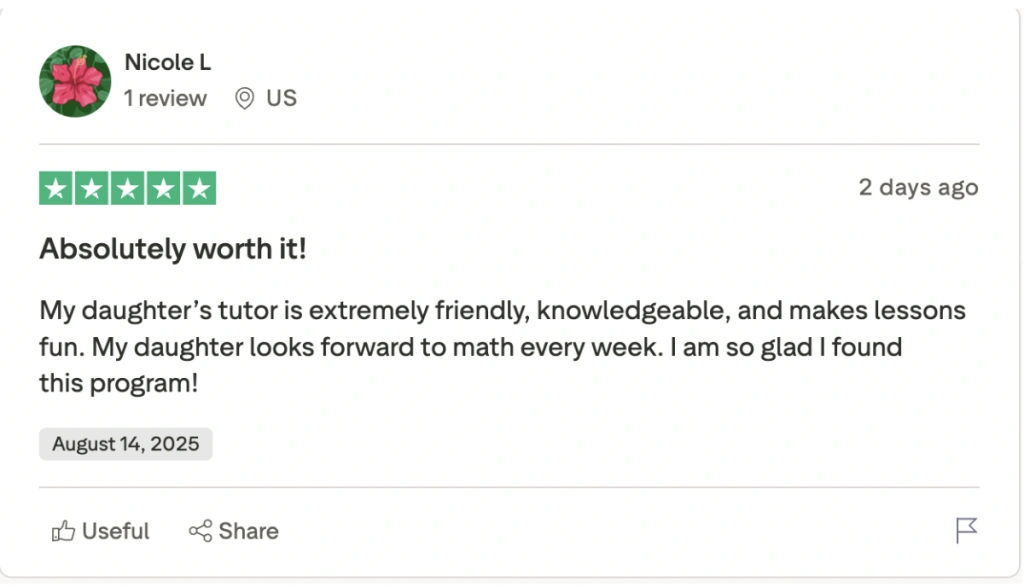This screenshot has width=1024, height=587.
Task: Click the US location label
Action: [x=281, y=98]
